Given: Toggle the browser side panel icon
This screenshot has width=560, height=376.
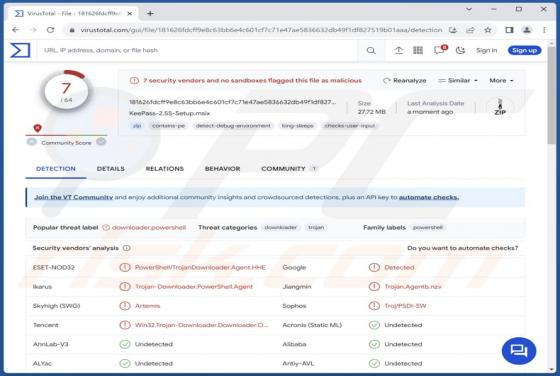Looking at the screenshot, I should (x=509, y=30).
